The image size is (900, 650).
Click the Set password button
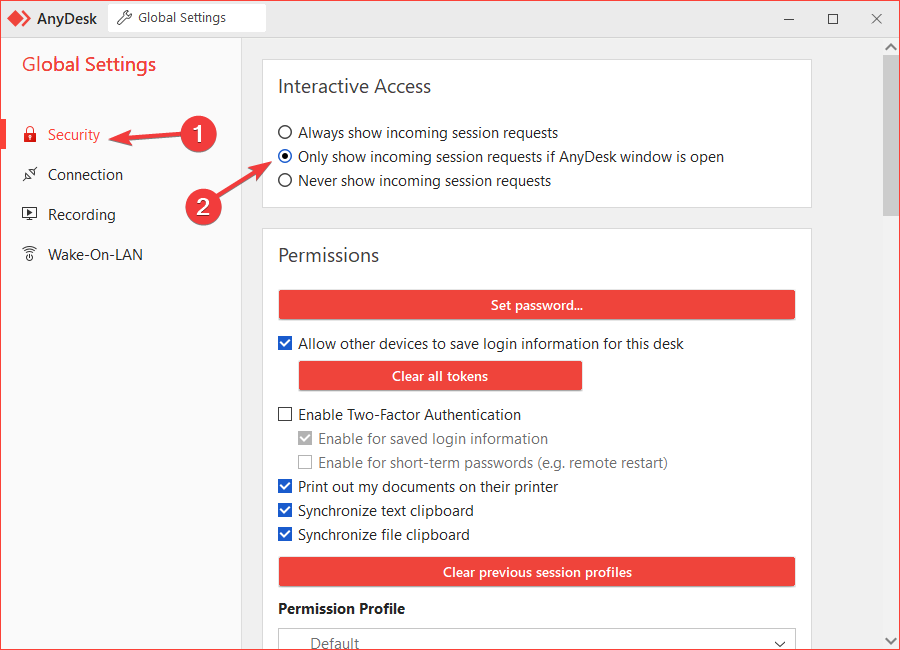(x=537, y=305)
